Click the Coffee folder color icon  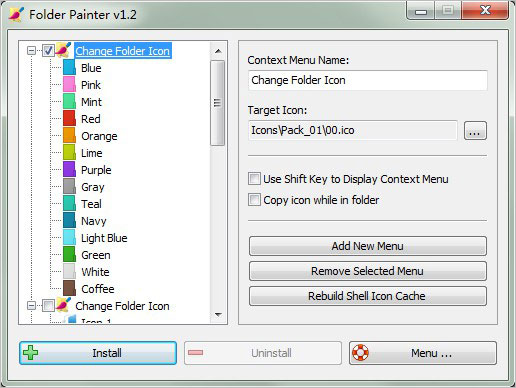pos(69,289)
